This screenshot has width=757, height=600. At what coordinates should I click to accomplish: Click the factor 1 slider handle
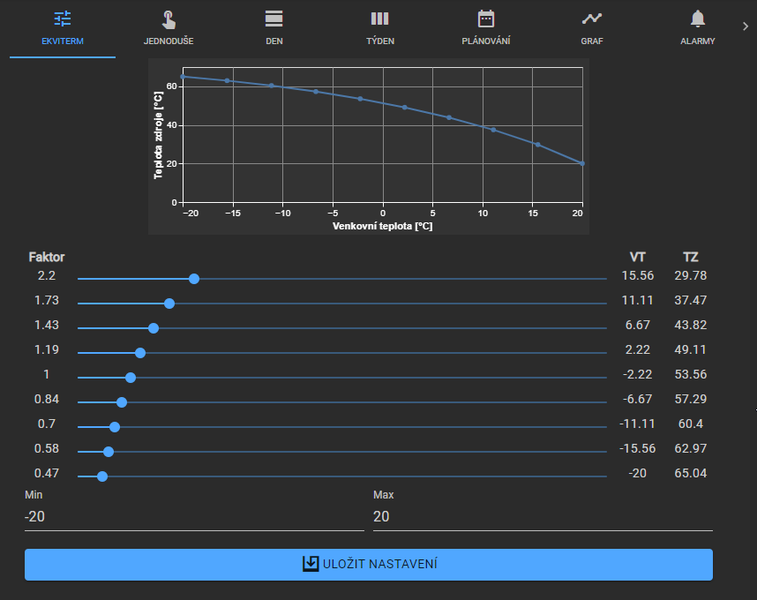[130, 377]
